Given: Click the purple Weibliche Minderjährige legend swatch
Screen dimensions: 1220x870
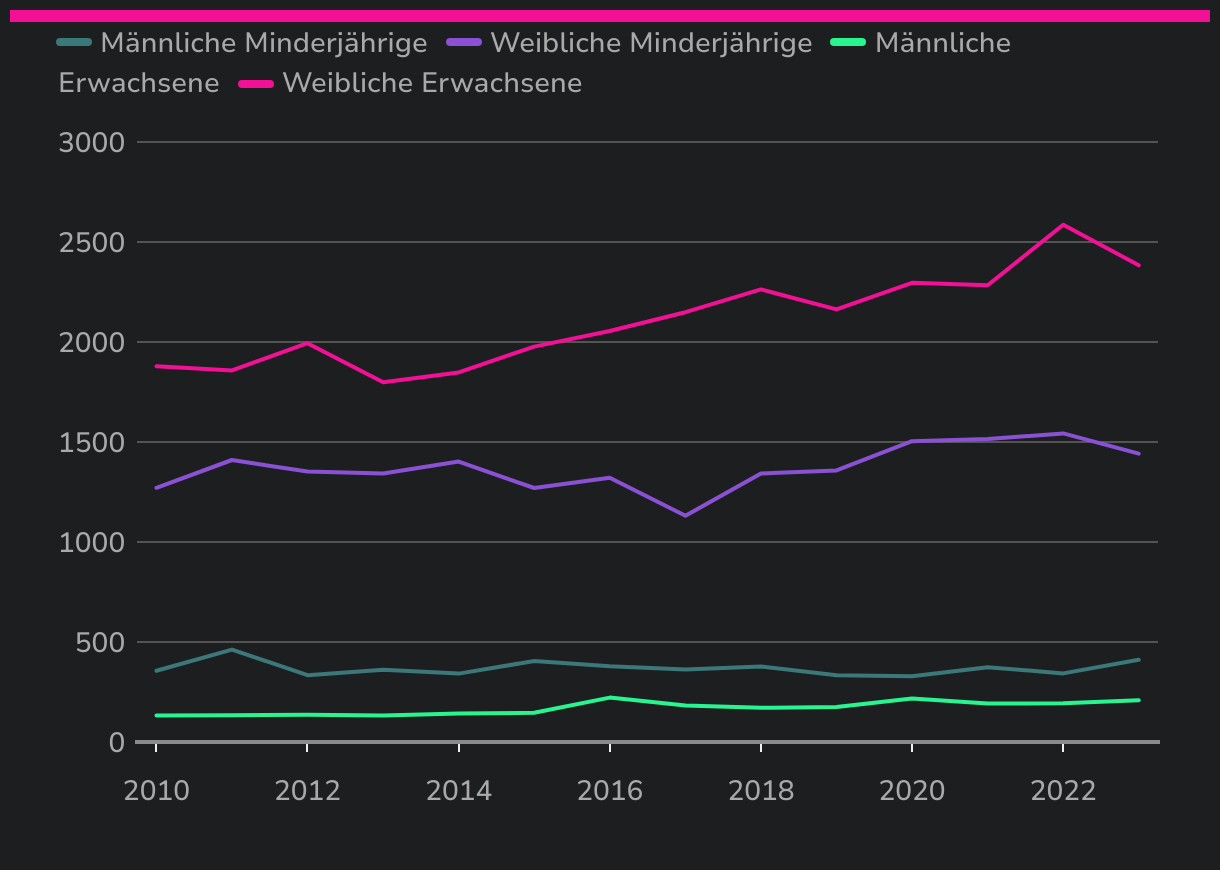Looking at the screenshot, I should tap(465, 43).
